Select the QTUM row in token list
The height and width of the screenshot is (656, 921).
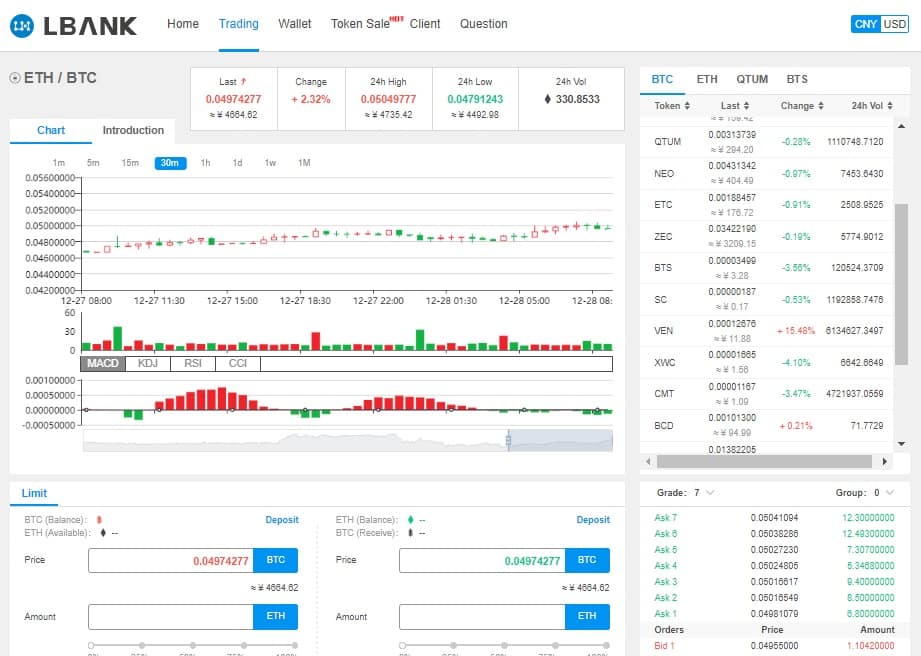click(x=767, y=142)
